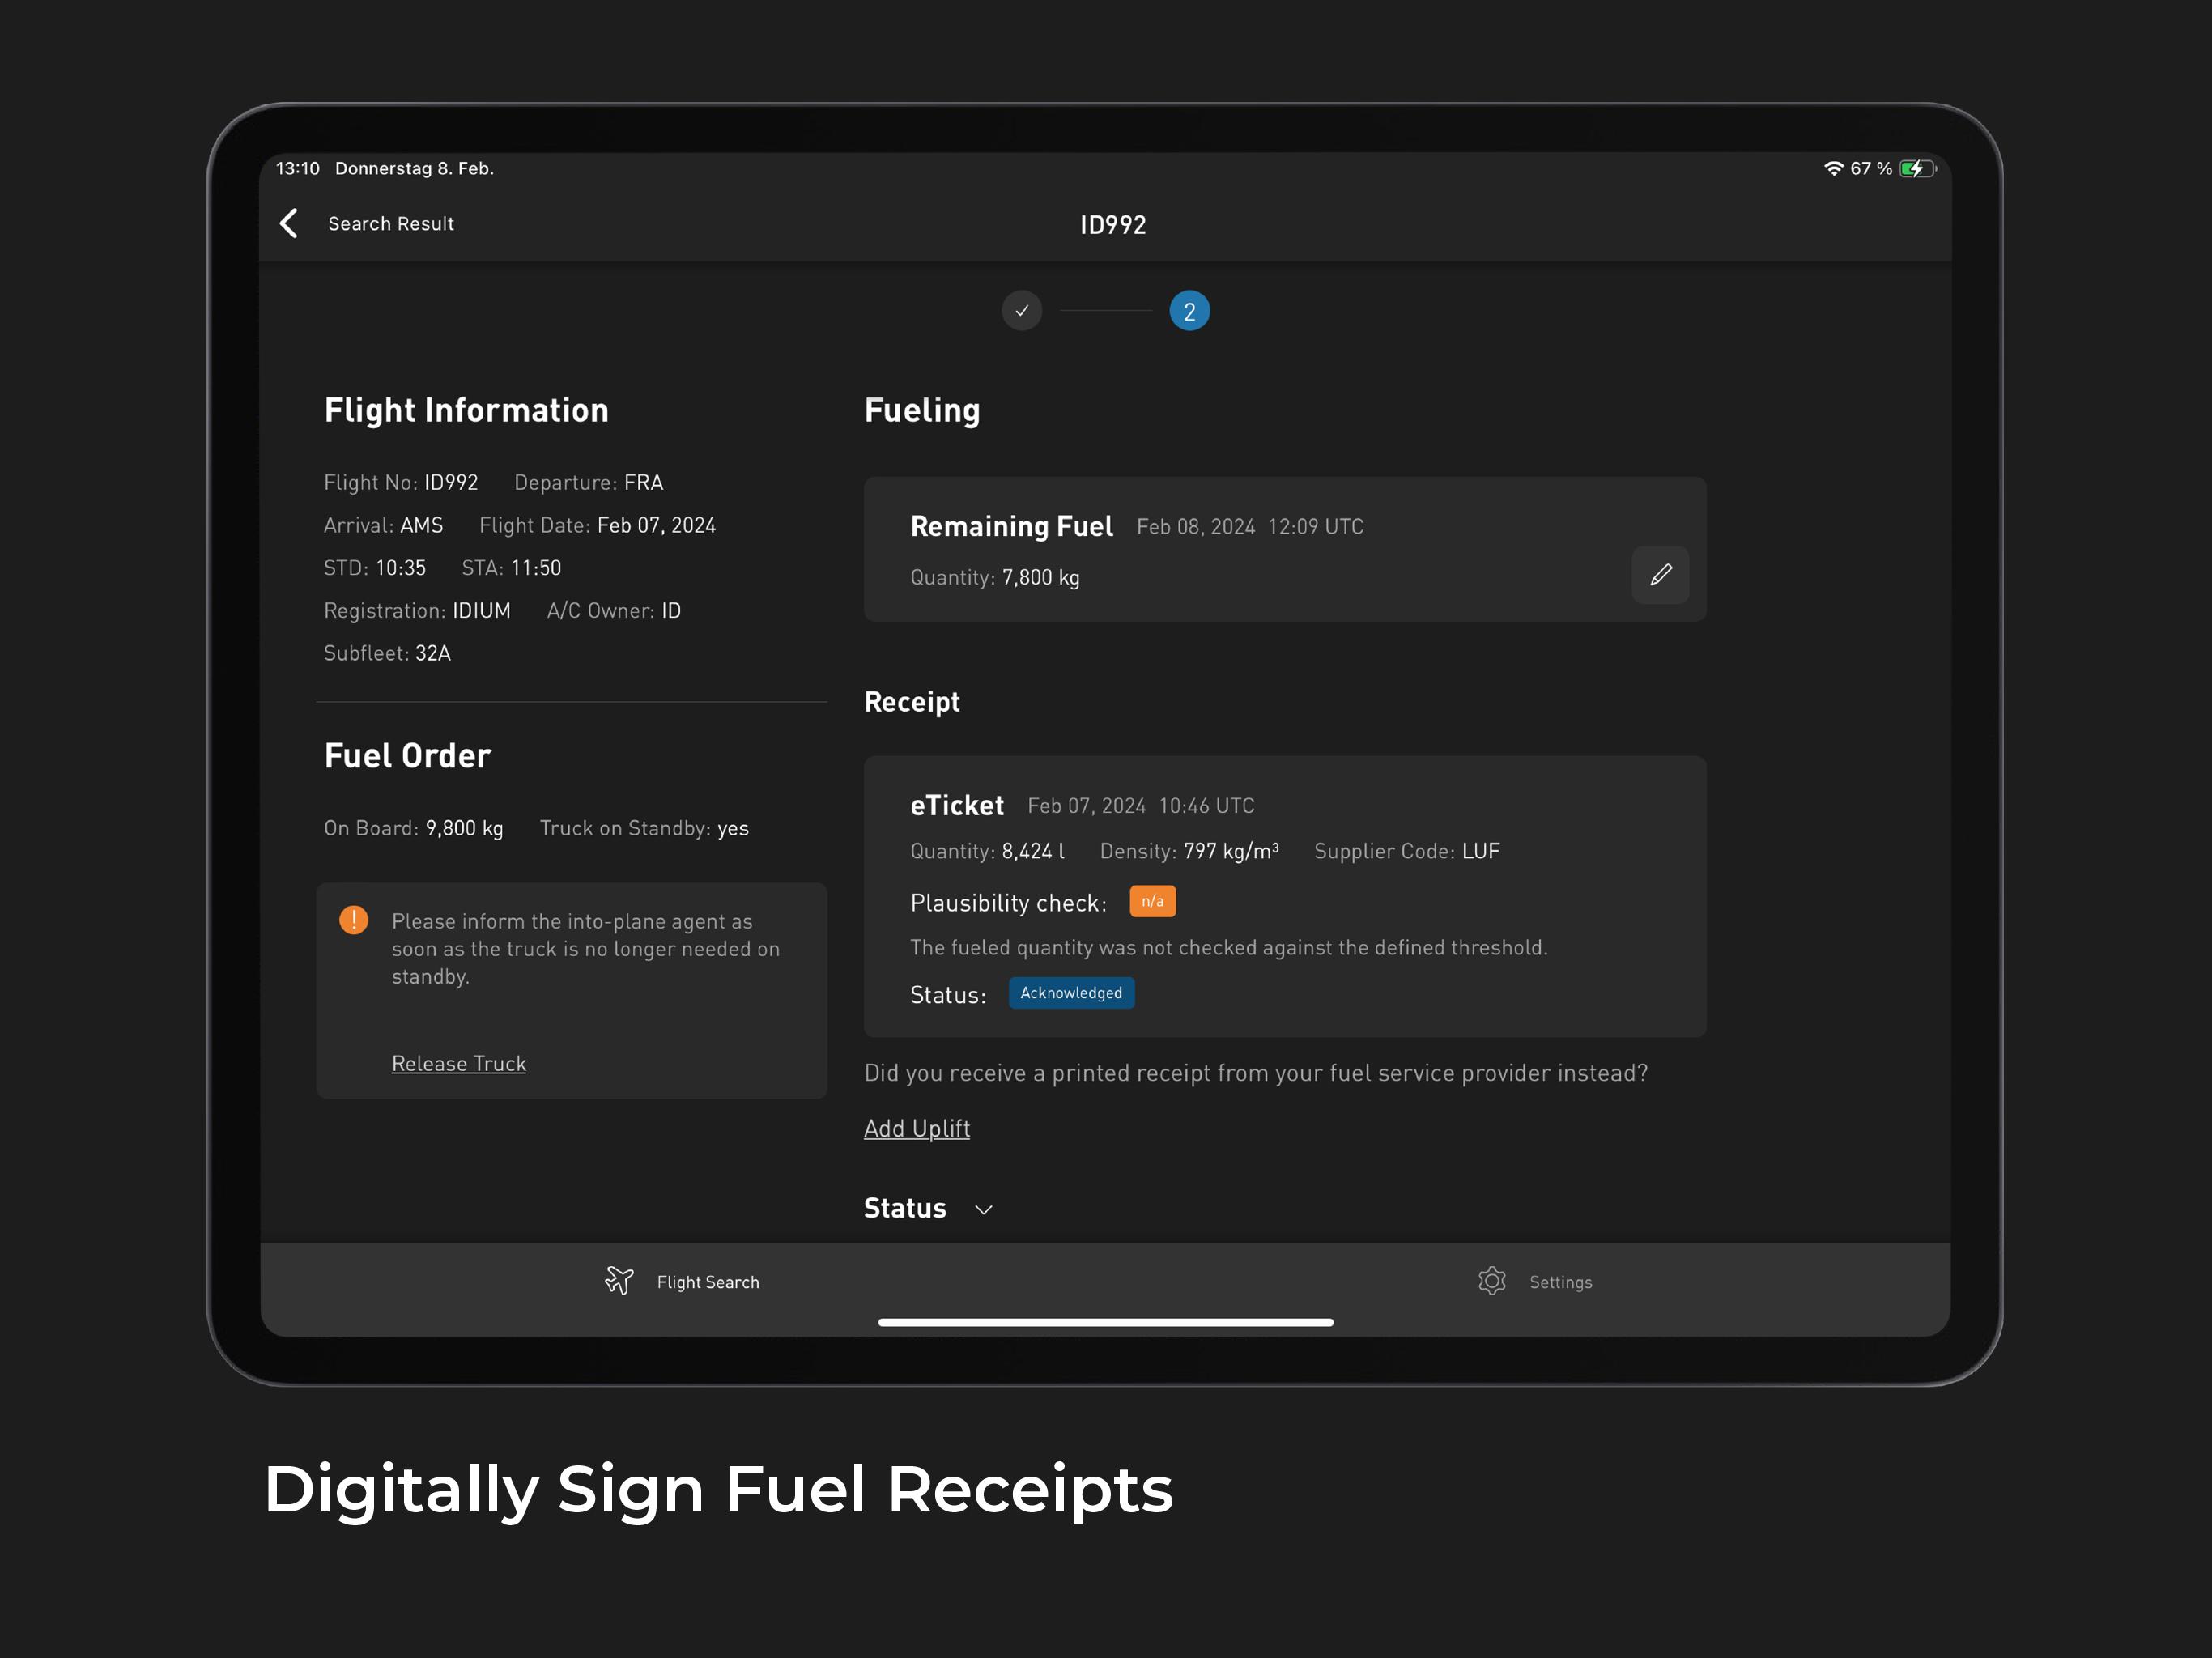Tap the 13:10 clock in status bar
Screen dimensions: 2212x1658
point(298,168)
